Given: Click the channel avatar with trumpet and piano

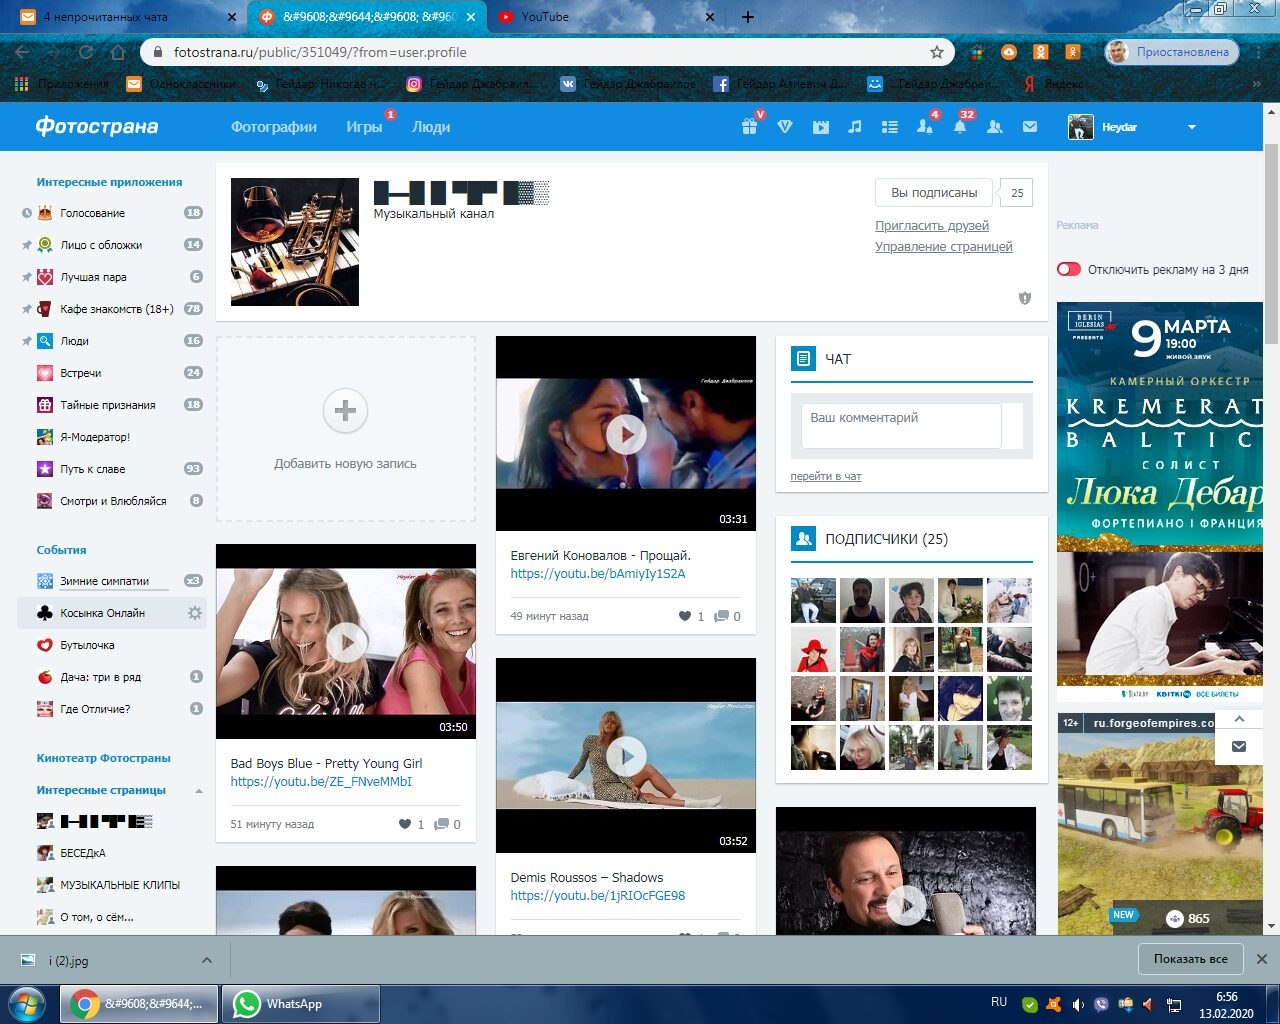Looking at the screenshot, I should pos(295,242).
